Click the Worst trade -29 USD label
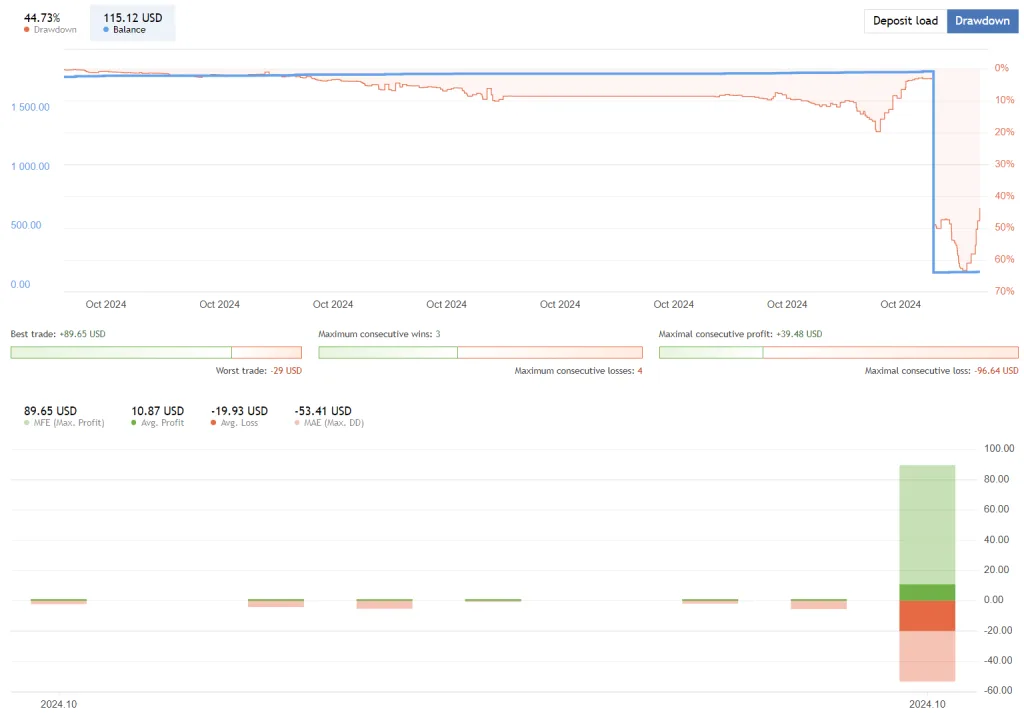The image size is (1024, 713). (258, 370)
